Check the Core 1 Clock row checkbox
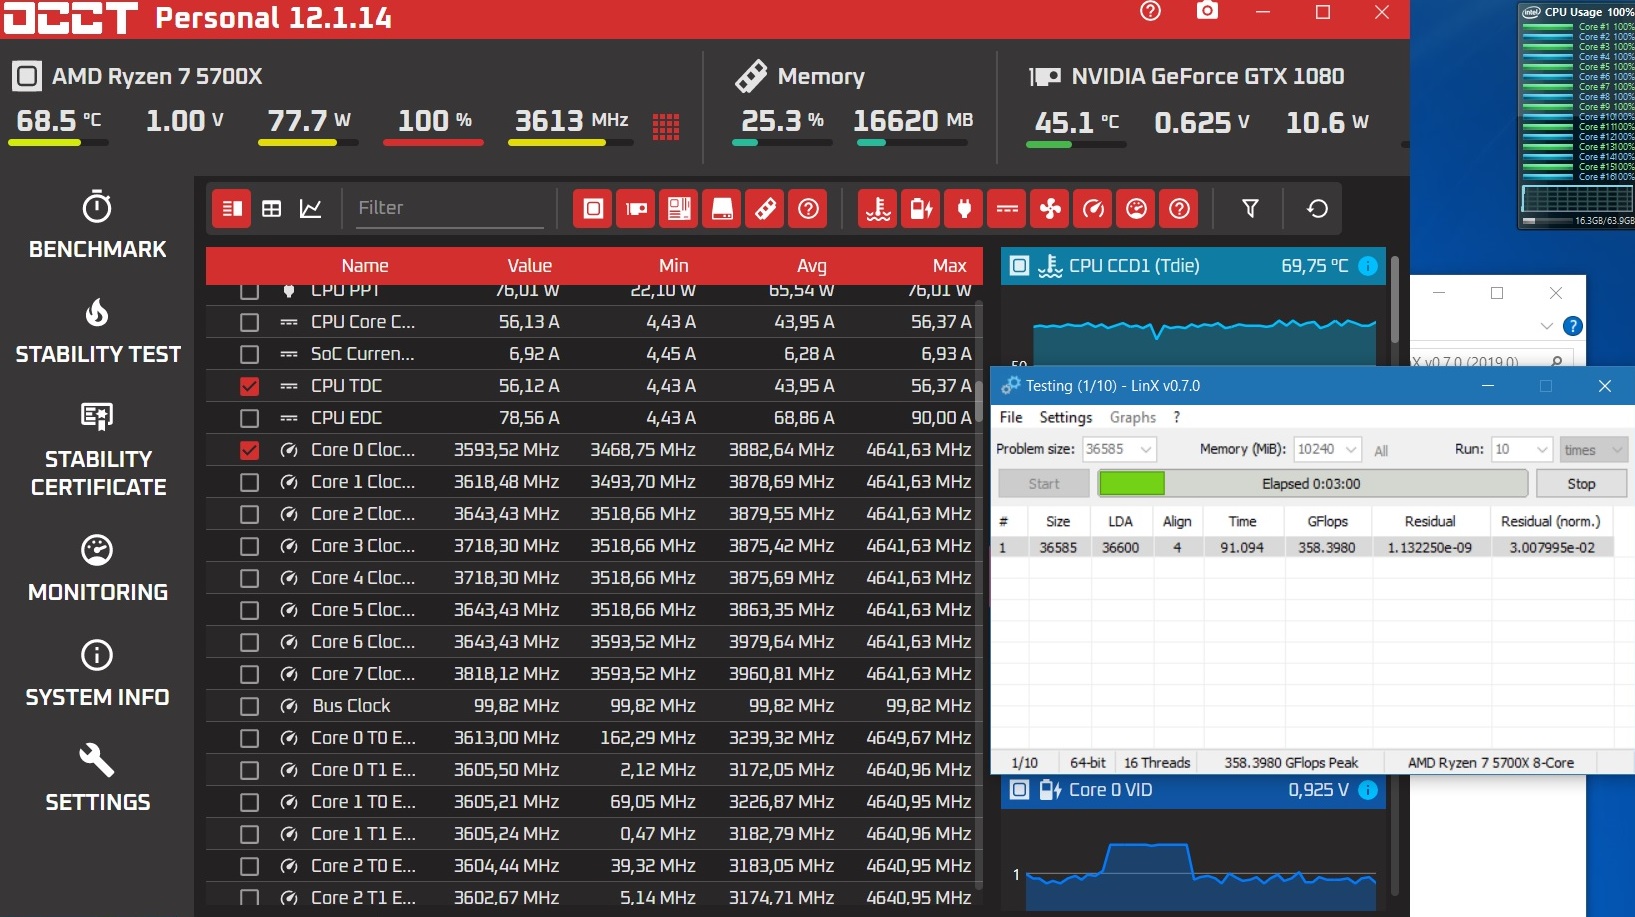The width and height of the screenshot is (1635, 917). click(x=249, y=482)
